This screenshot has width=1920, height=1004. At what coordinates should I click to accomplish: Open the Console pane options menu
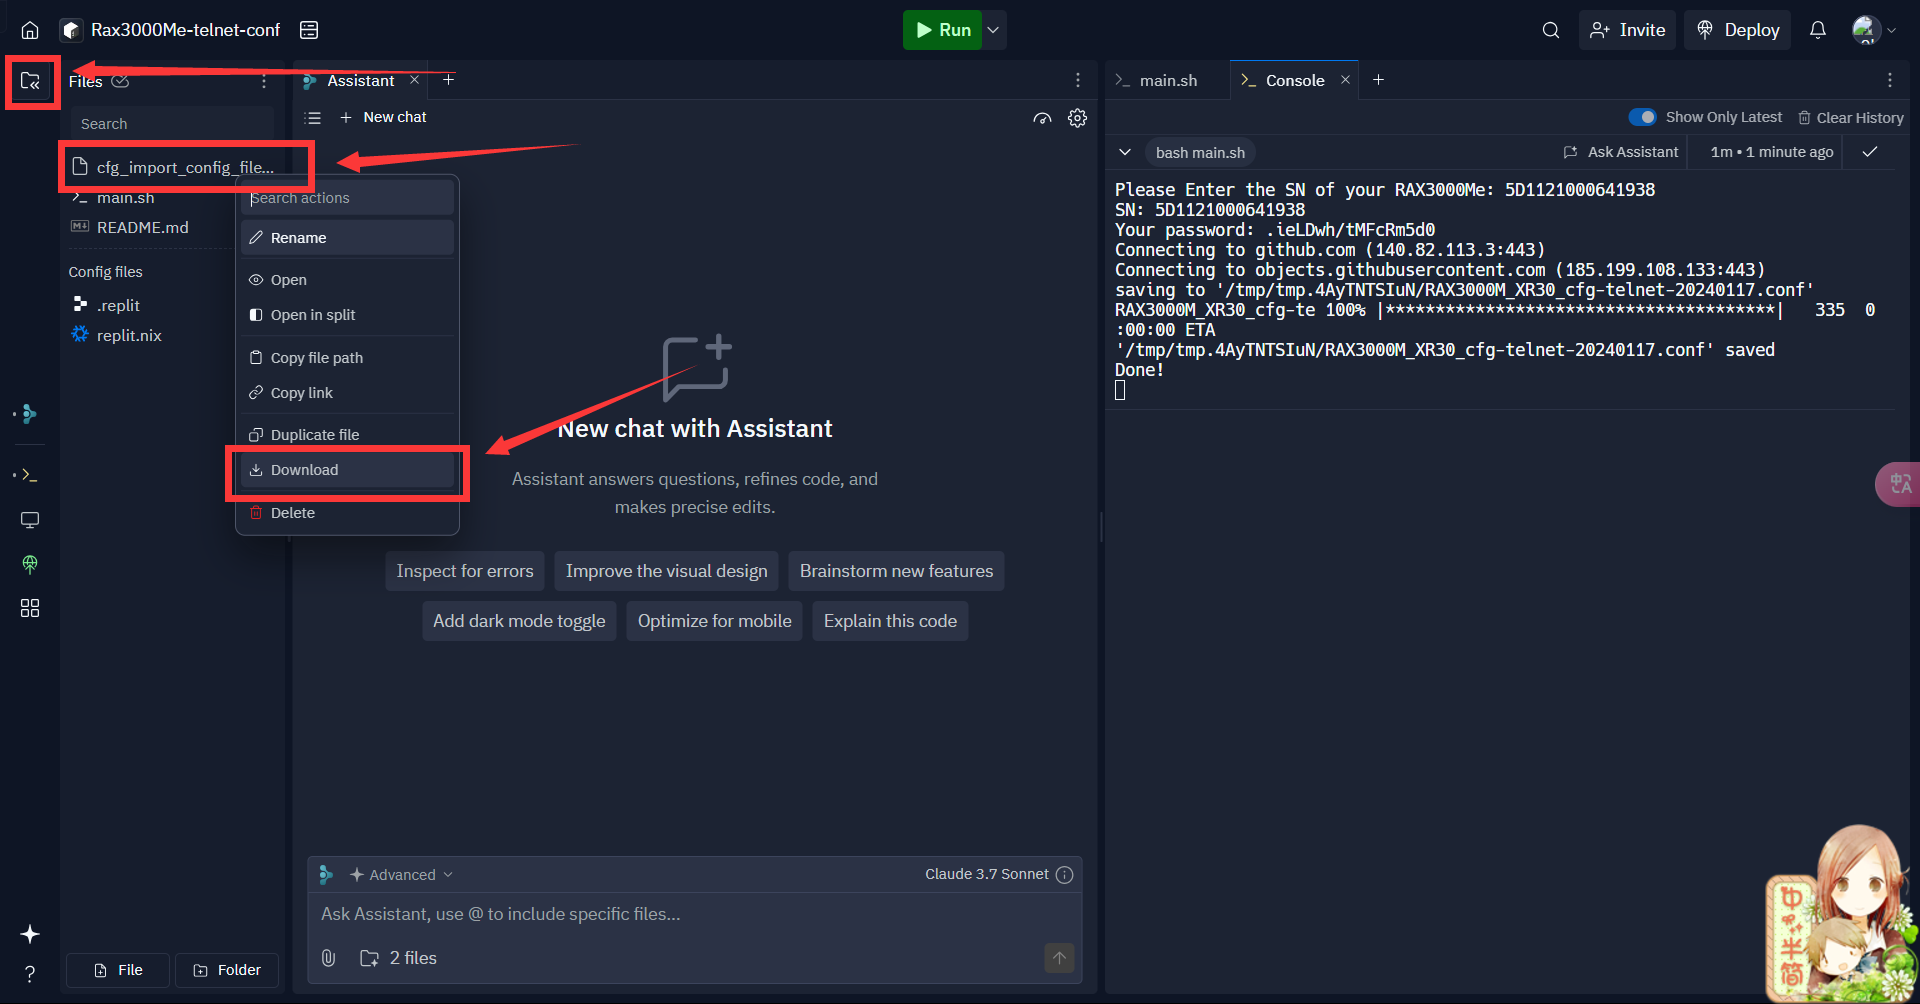[x=1890, y=80]
